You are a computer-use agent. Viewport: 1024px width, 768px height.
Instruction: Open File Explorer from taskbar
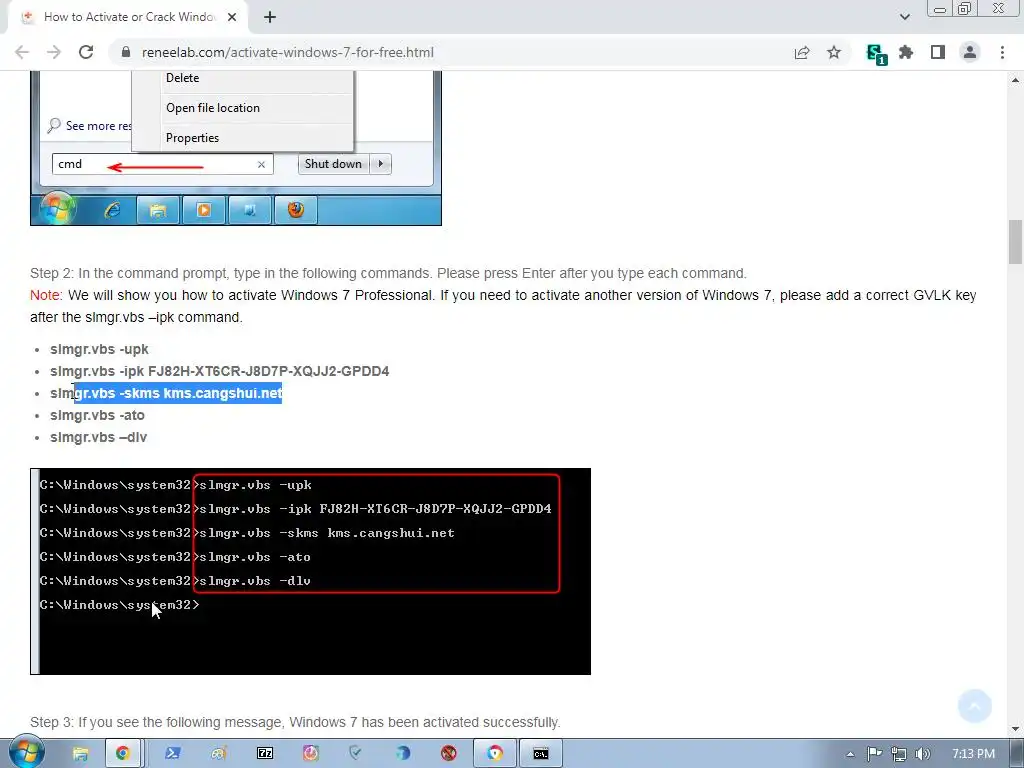pos(80,754)
